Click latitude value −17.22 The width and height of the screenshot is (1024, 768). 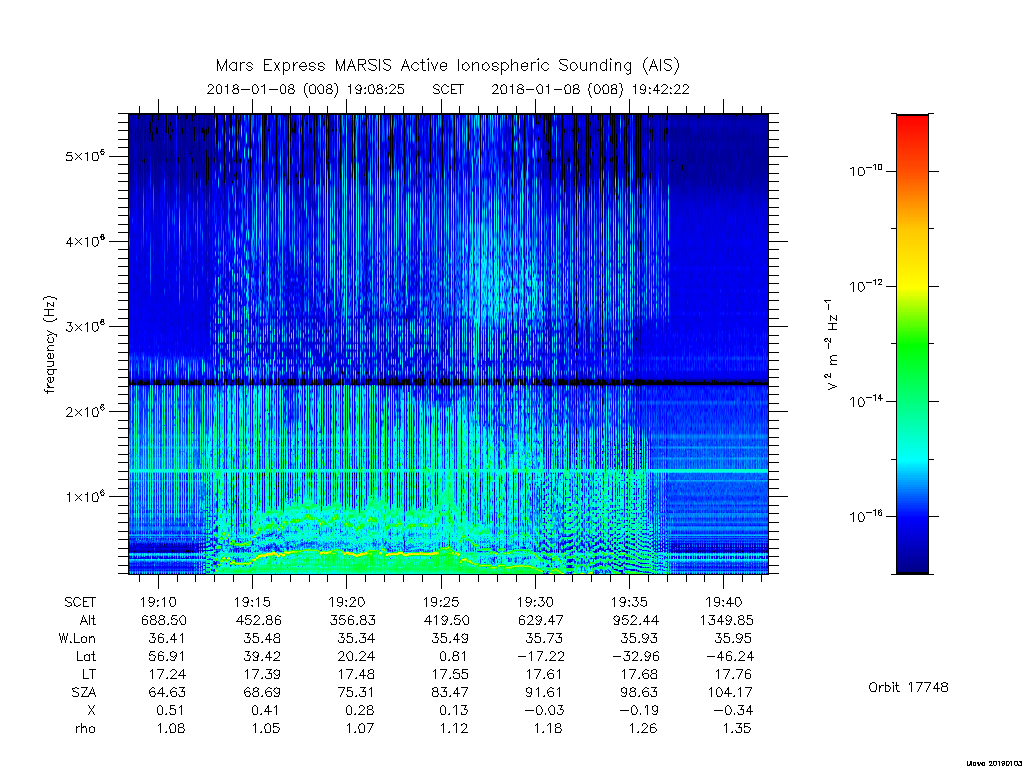(541, 656)
